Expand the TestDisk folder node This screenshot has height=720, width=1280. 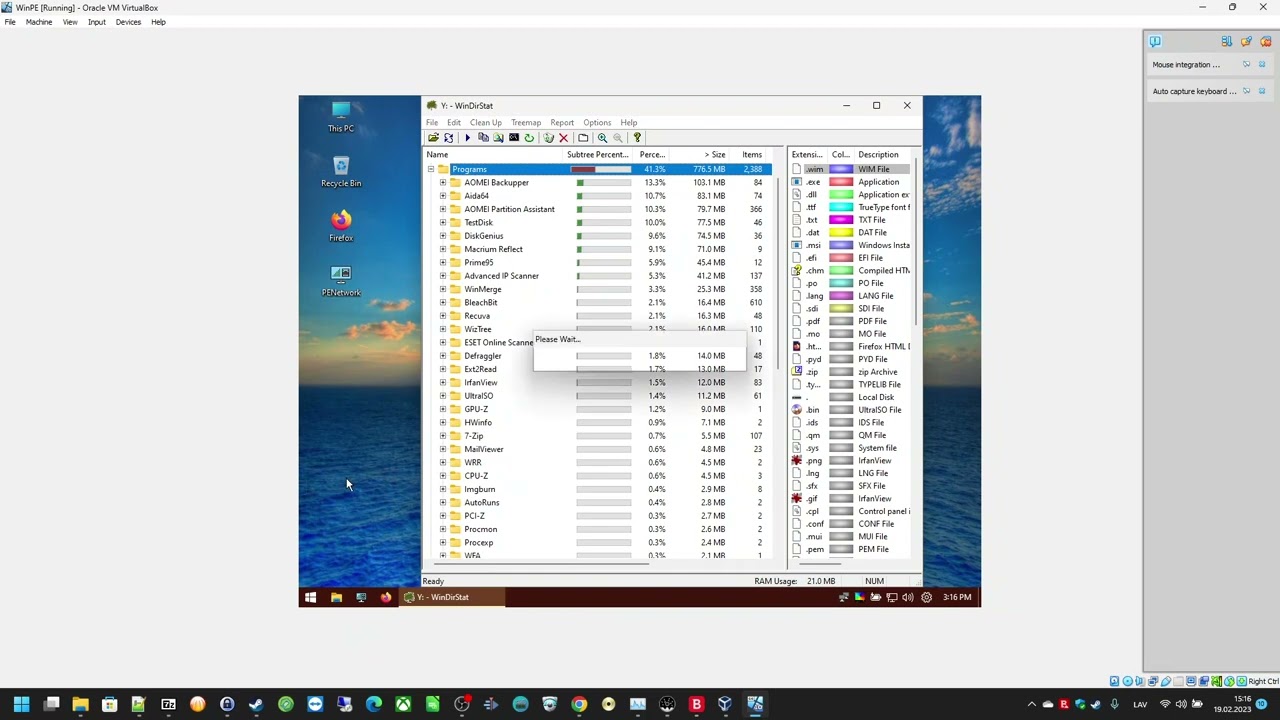[443, 222]
